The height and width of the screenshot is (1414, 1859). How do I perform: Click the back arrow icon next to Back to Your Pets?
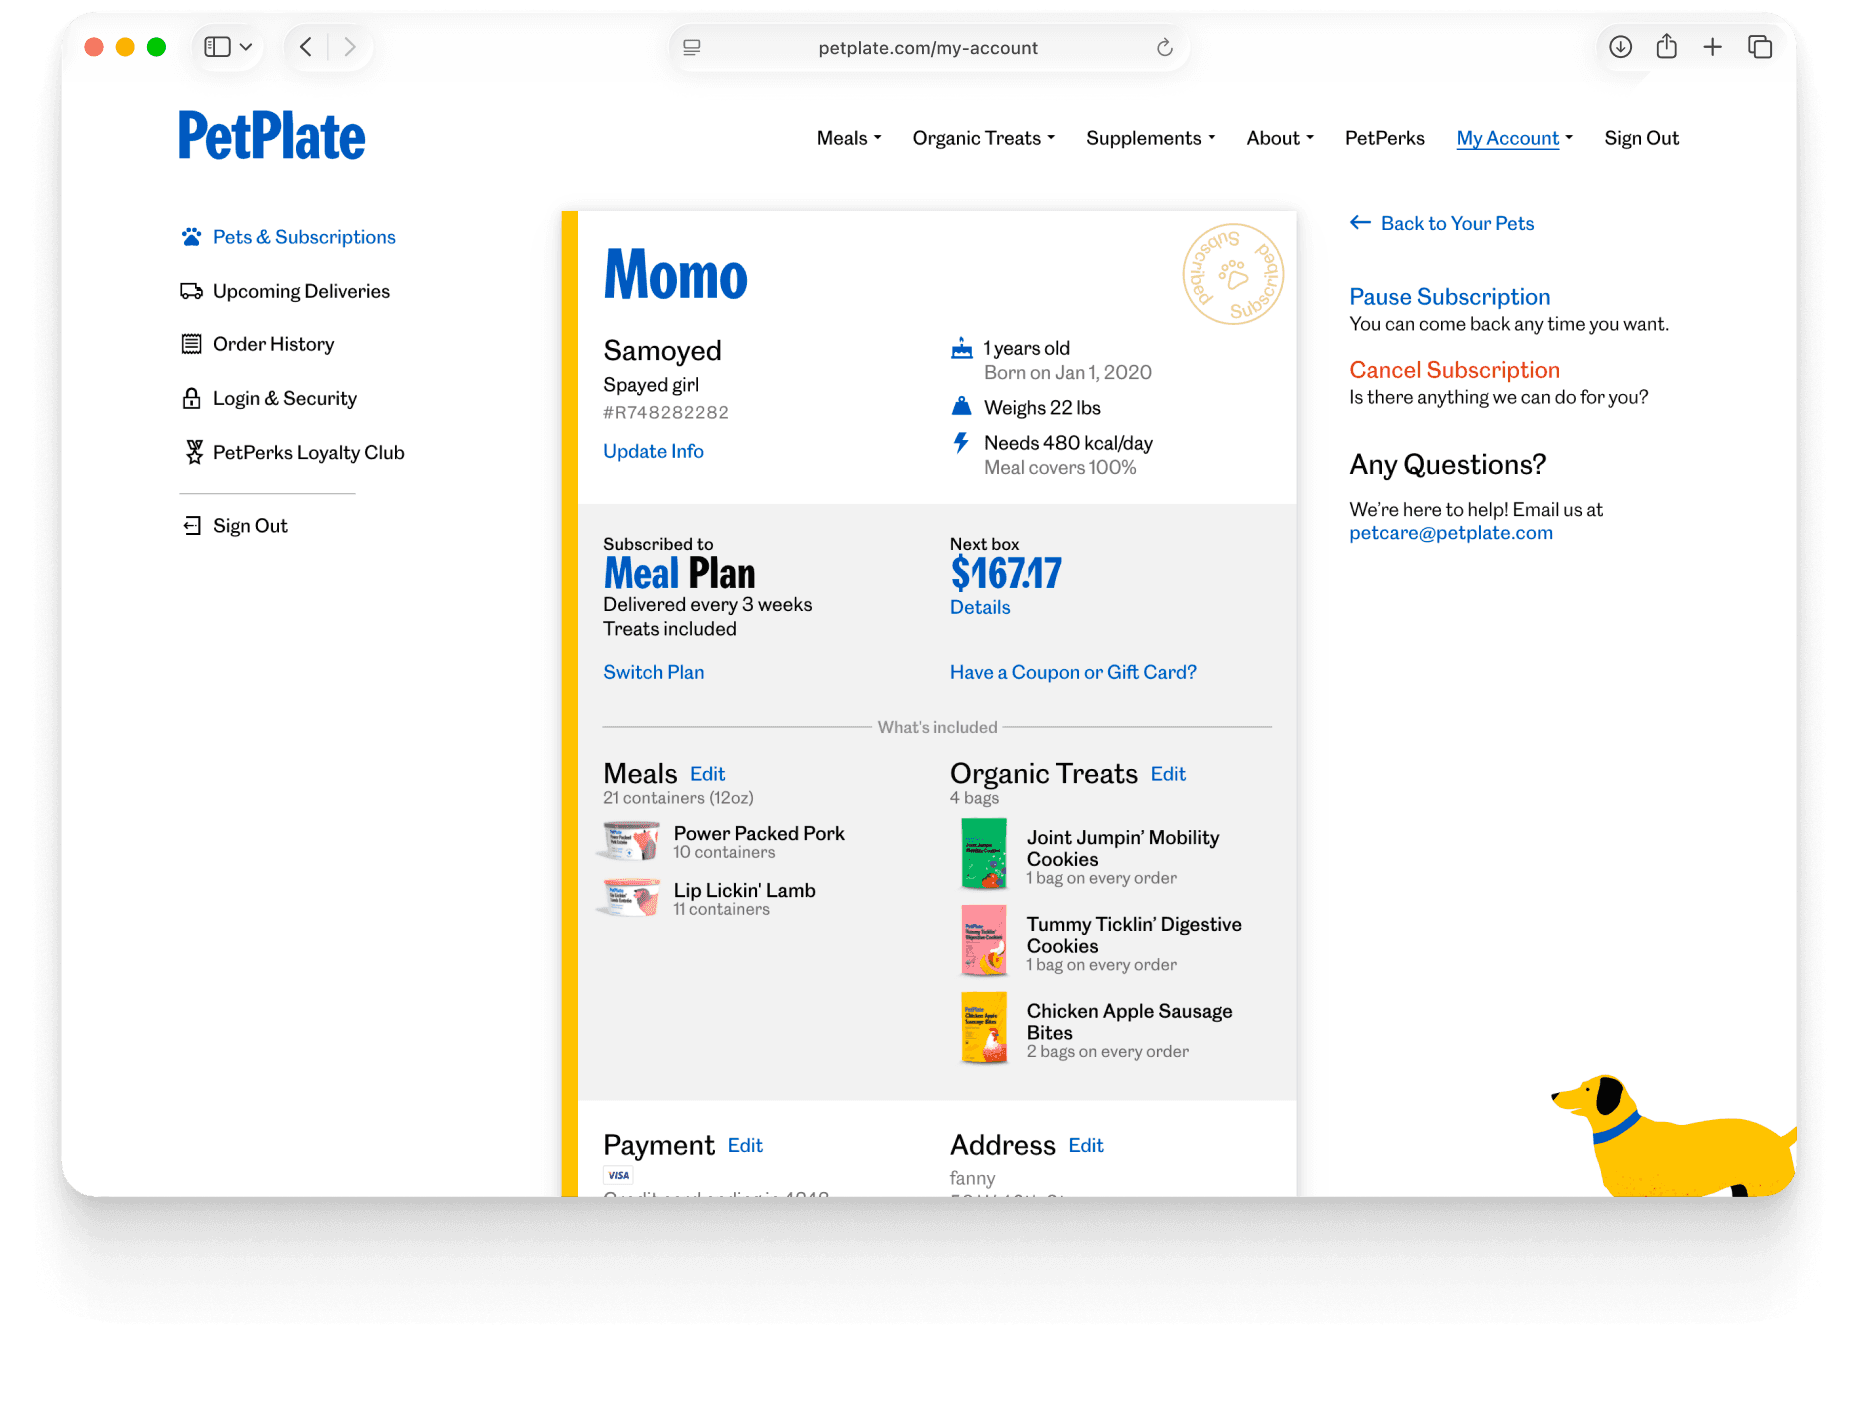(x=1360, y=223)
